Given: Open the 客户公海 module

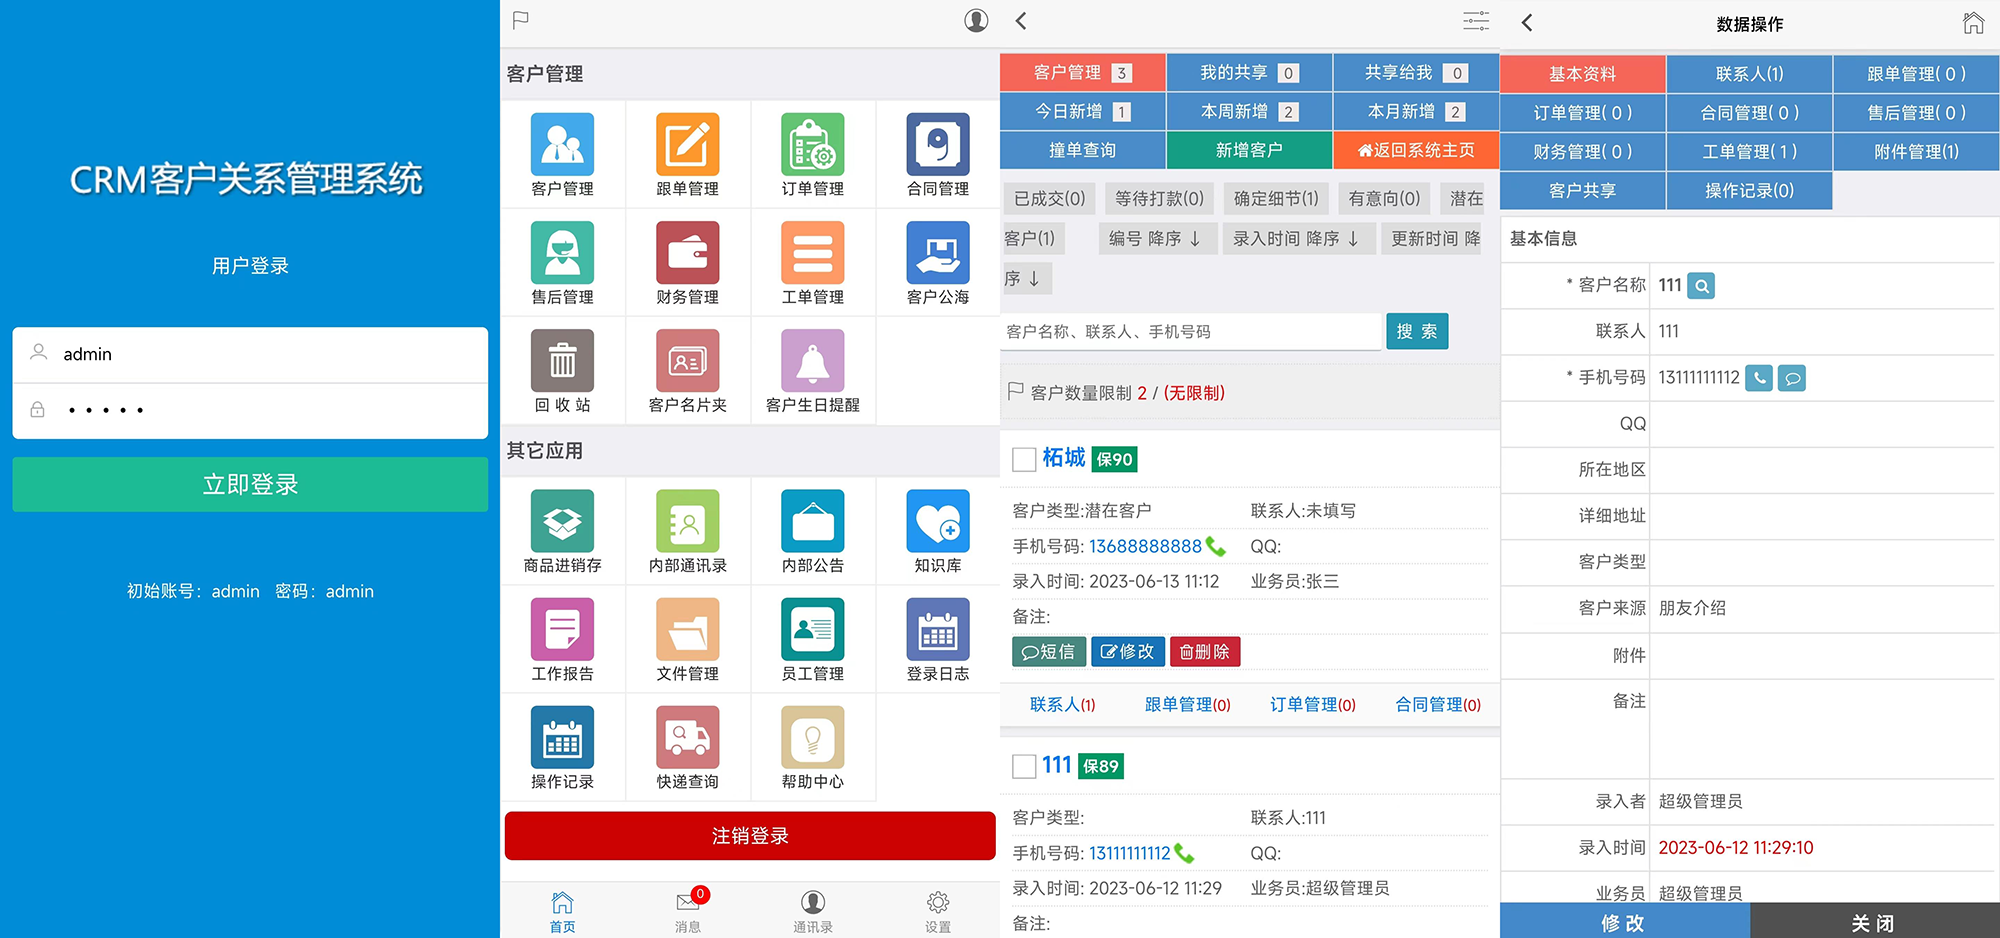Looking at the screenshot, I should (x=937, y=262).
